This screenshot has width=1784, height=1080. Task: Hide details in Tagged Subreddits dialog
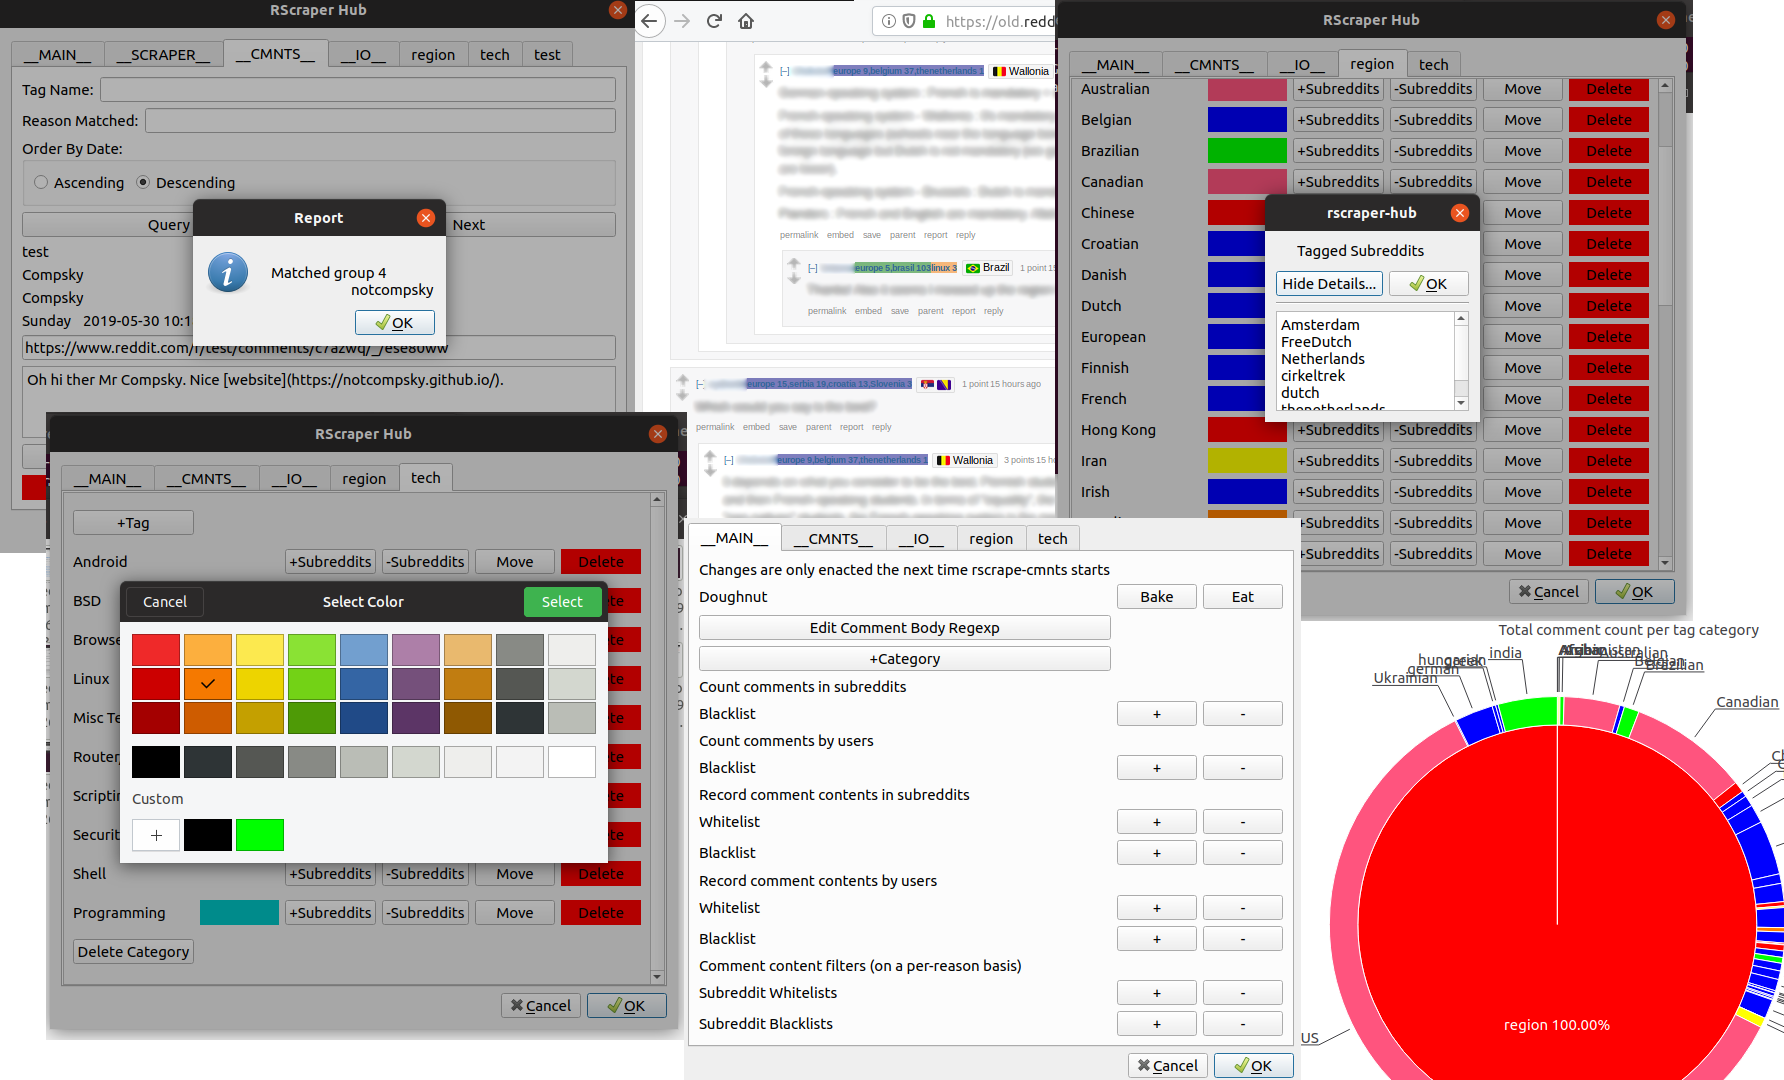pyautogui.click(x=1329, y=284)
